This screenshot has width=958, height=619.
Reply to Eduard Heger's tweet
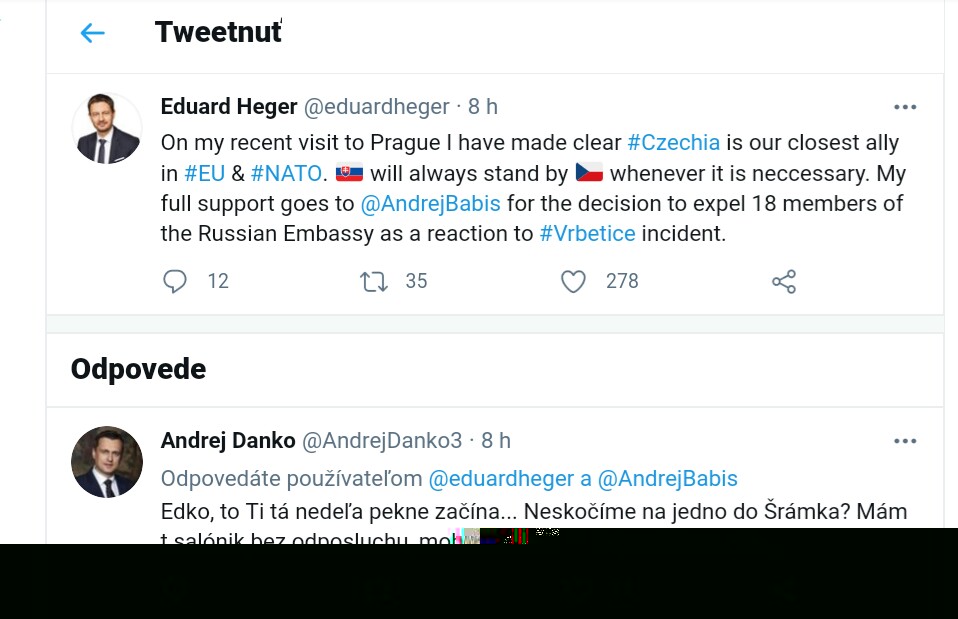(175, 282)
